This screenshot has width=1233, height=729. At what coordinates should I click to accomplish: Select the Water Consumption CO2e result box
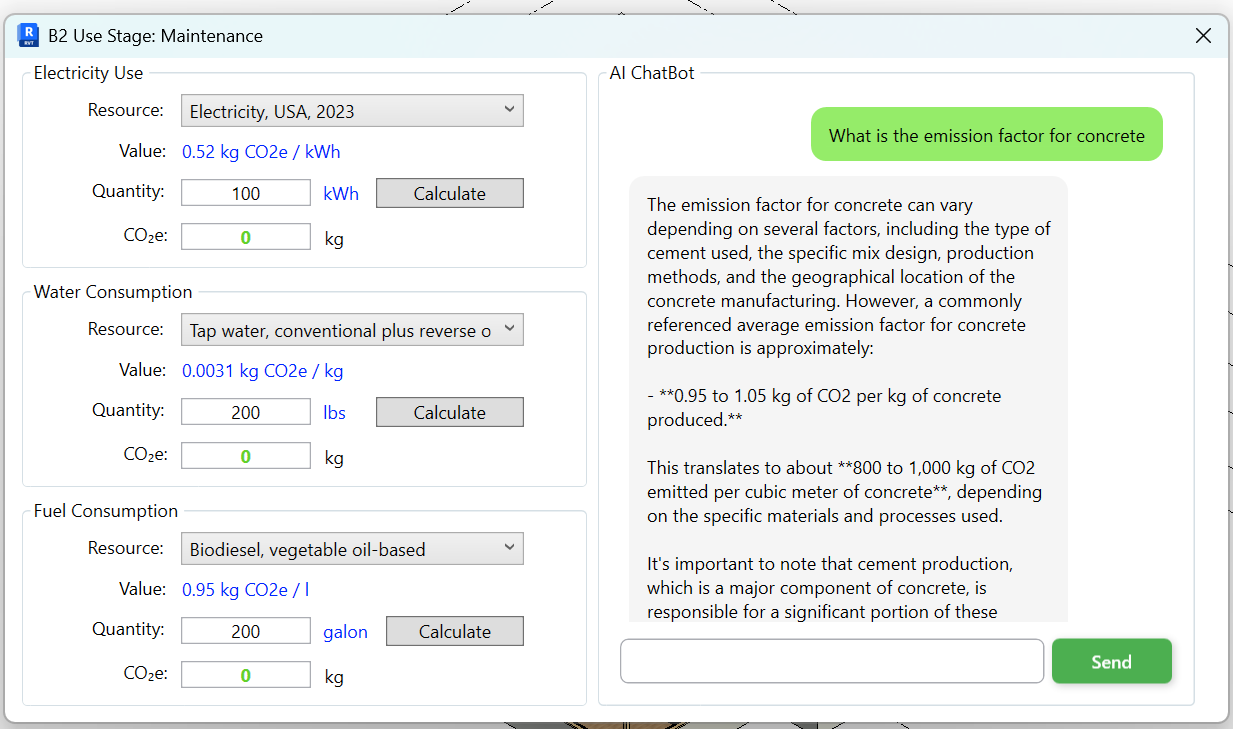(x=246, y=456)
